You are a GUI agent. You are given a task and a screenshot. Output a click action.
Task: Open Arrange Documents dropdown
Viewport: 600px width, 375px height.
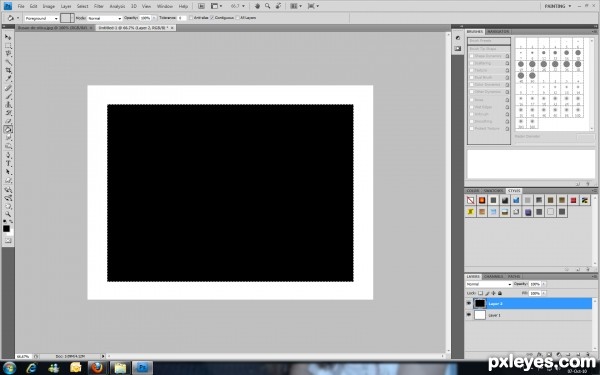tap(296, 6)
